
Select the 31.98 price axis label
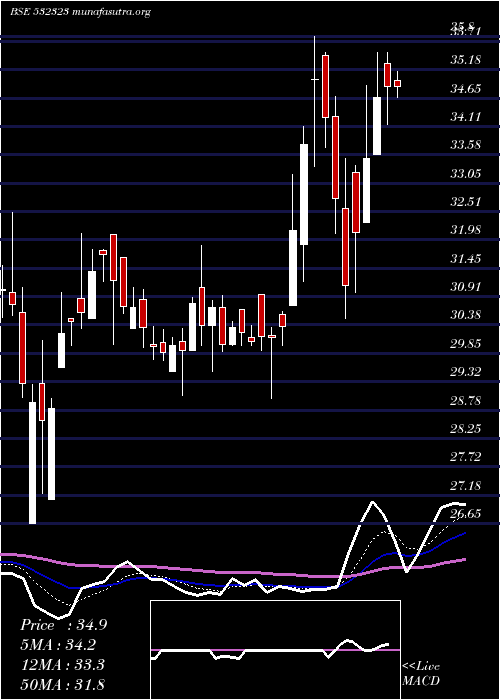[x=466, y=230]
